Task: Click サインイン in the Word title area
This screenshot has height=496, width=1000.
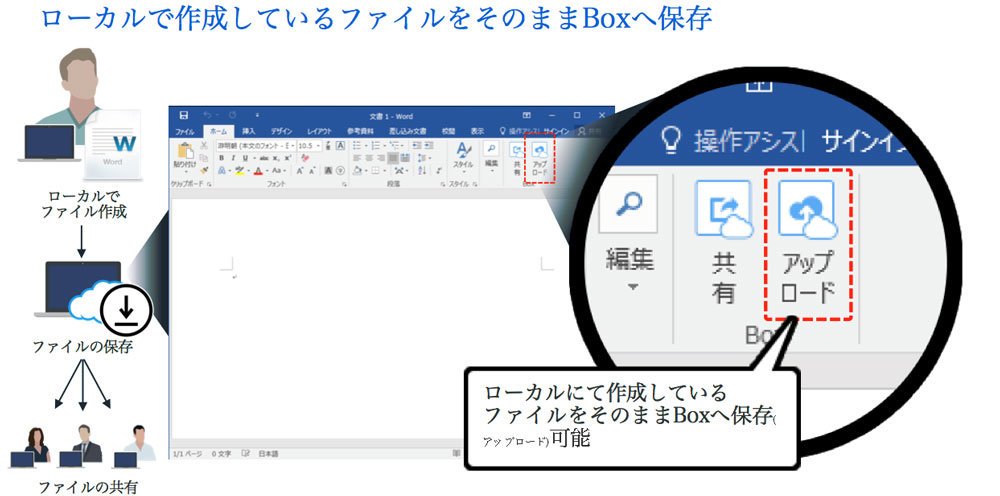Action: [x=557, y=131]
